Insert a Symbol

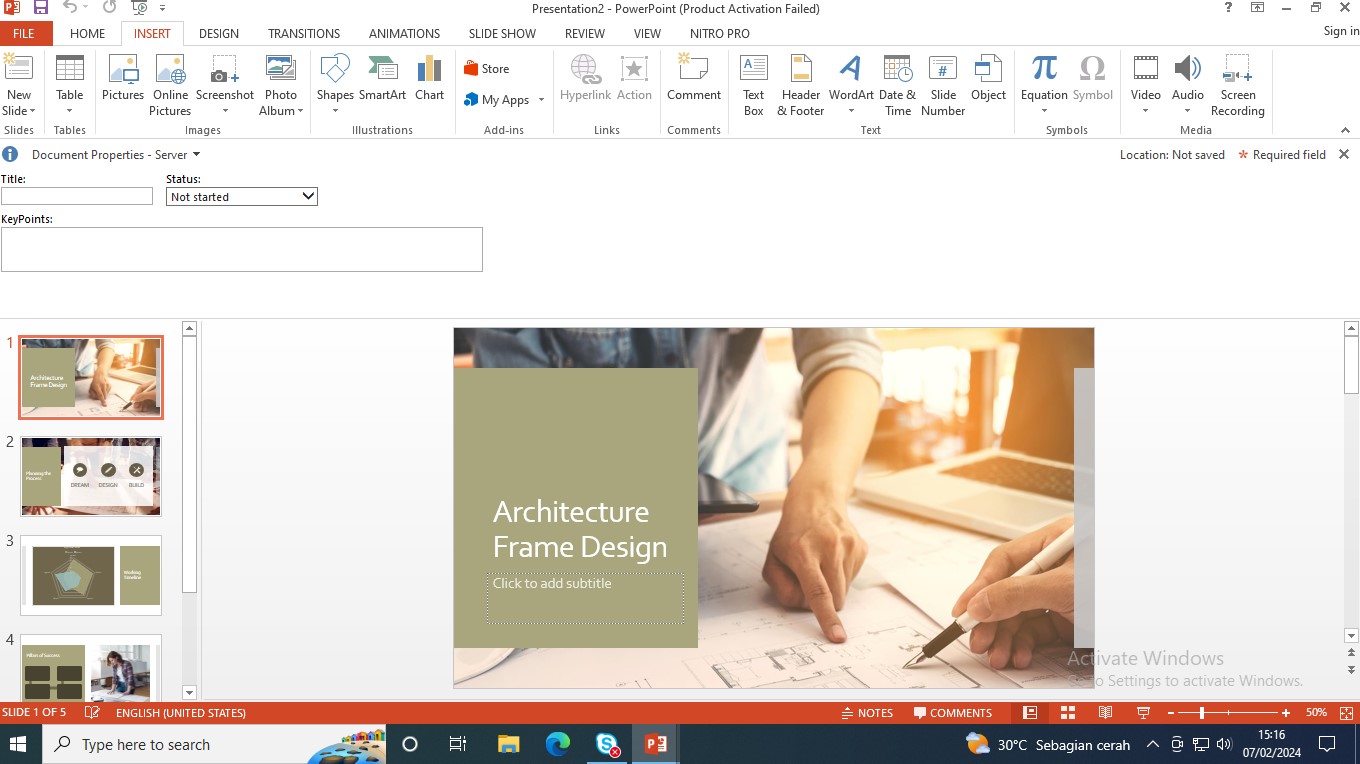(1092, 80)
